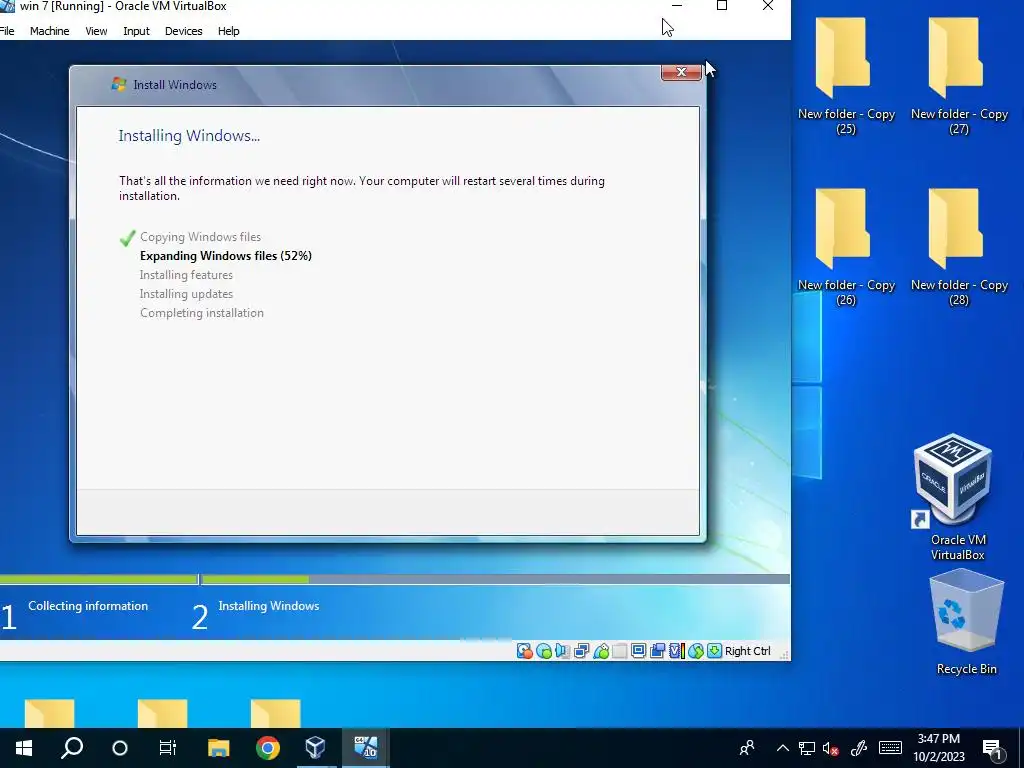
Task: Select the Oracle VM VirtualBox desktop shortcut
Action: pyautogui.click(x=955, y=496)
